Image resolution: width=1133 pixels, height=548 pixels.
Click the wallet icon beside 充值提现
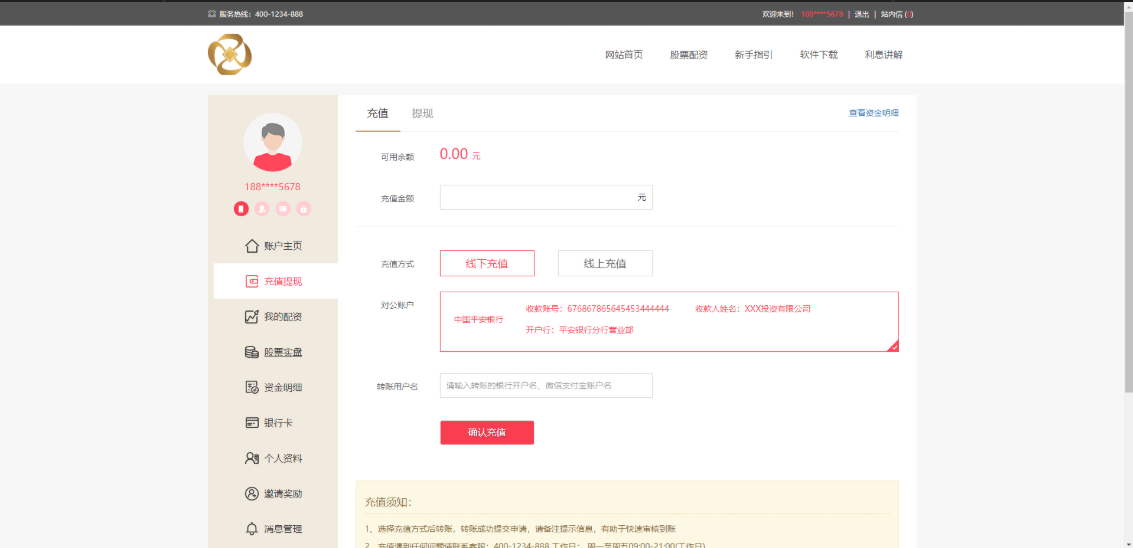[251, 281]
